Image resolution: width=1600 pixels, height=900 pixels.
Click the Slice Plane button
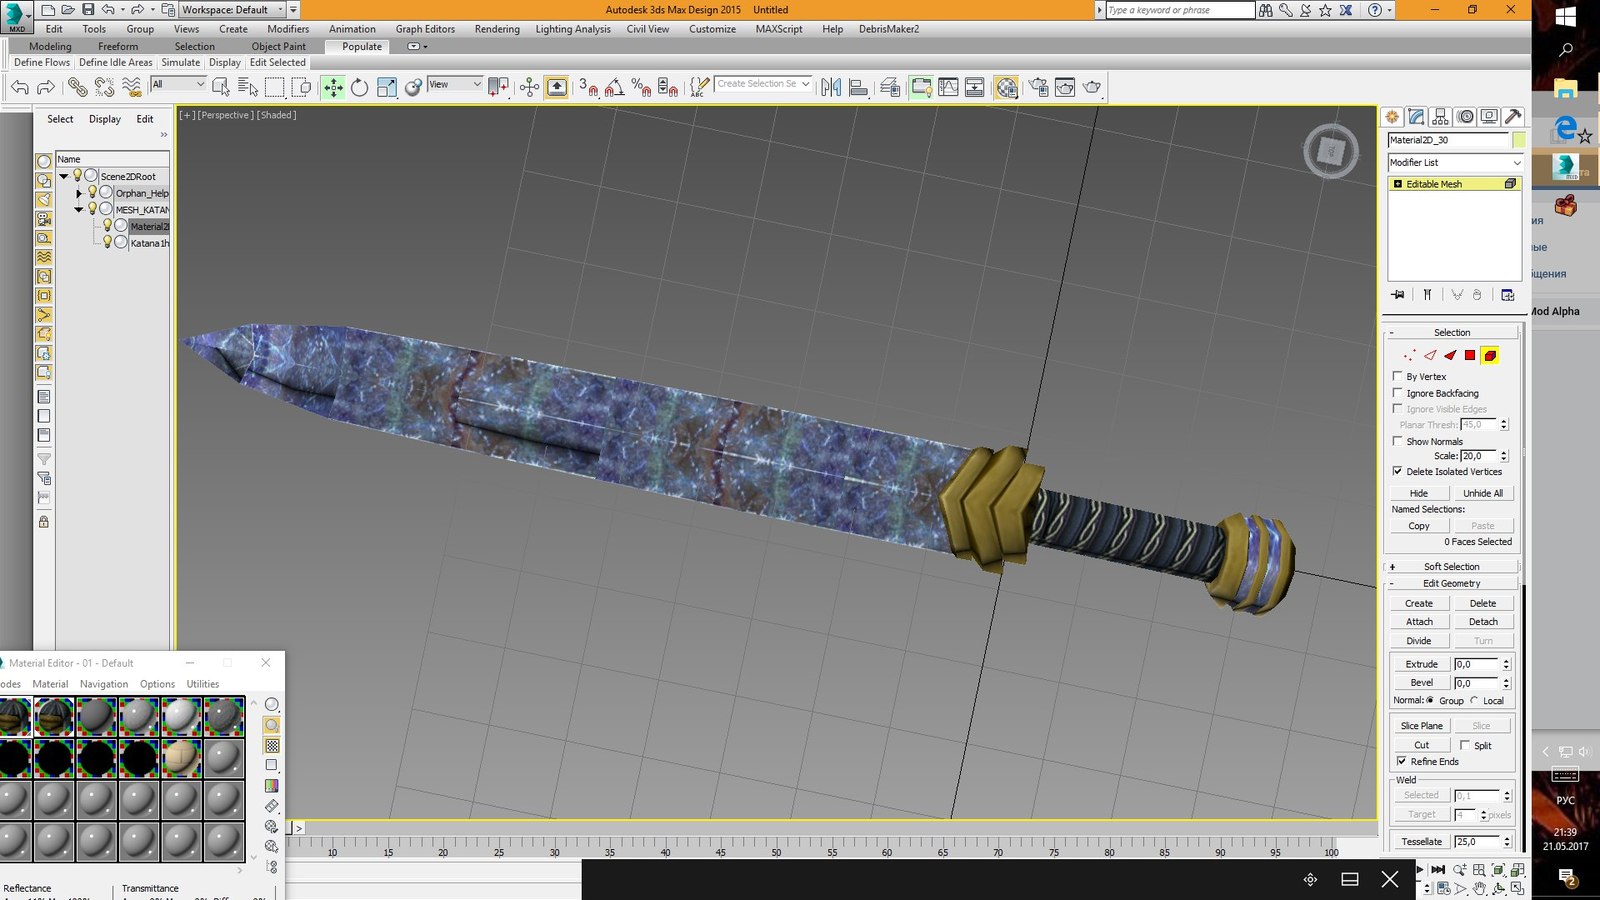click(1421, 725)
